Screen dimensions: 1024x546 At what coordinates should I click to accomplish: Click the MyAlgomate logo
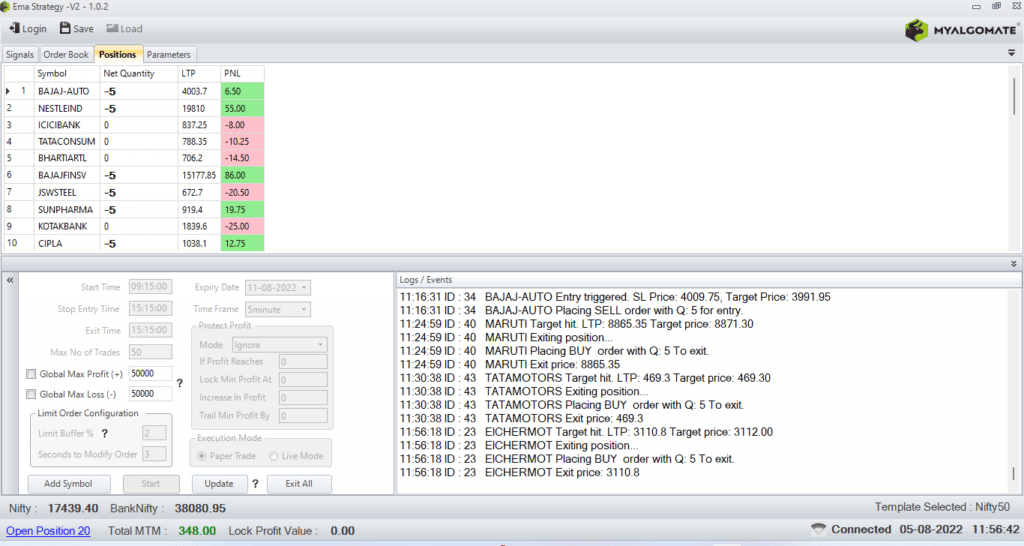coord(956,30)
